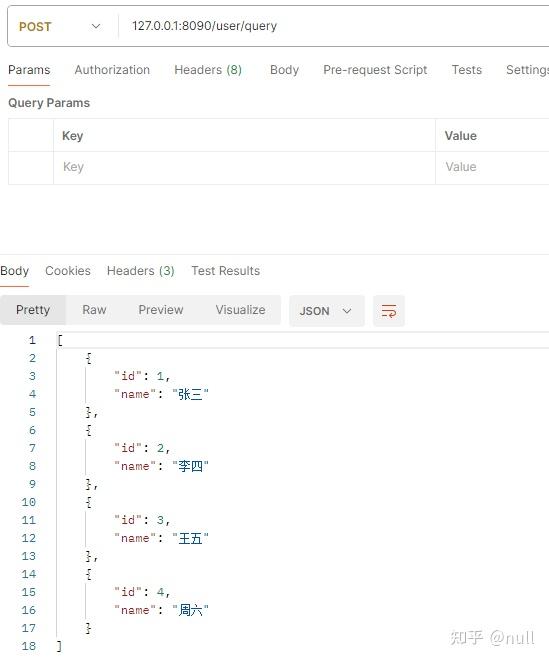The height and width of the screenshot is (661, 549).
Task: Select the Pretty response view
Action: 33,310
